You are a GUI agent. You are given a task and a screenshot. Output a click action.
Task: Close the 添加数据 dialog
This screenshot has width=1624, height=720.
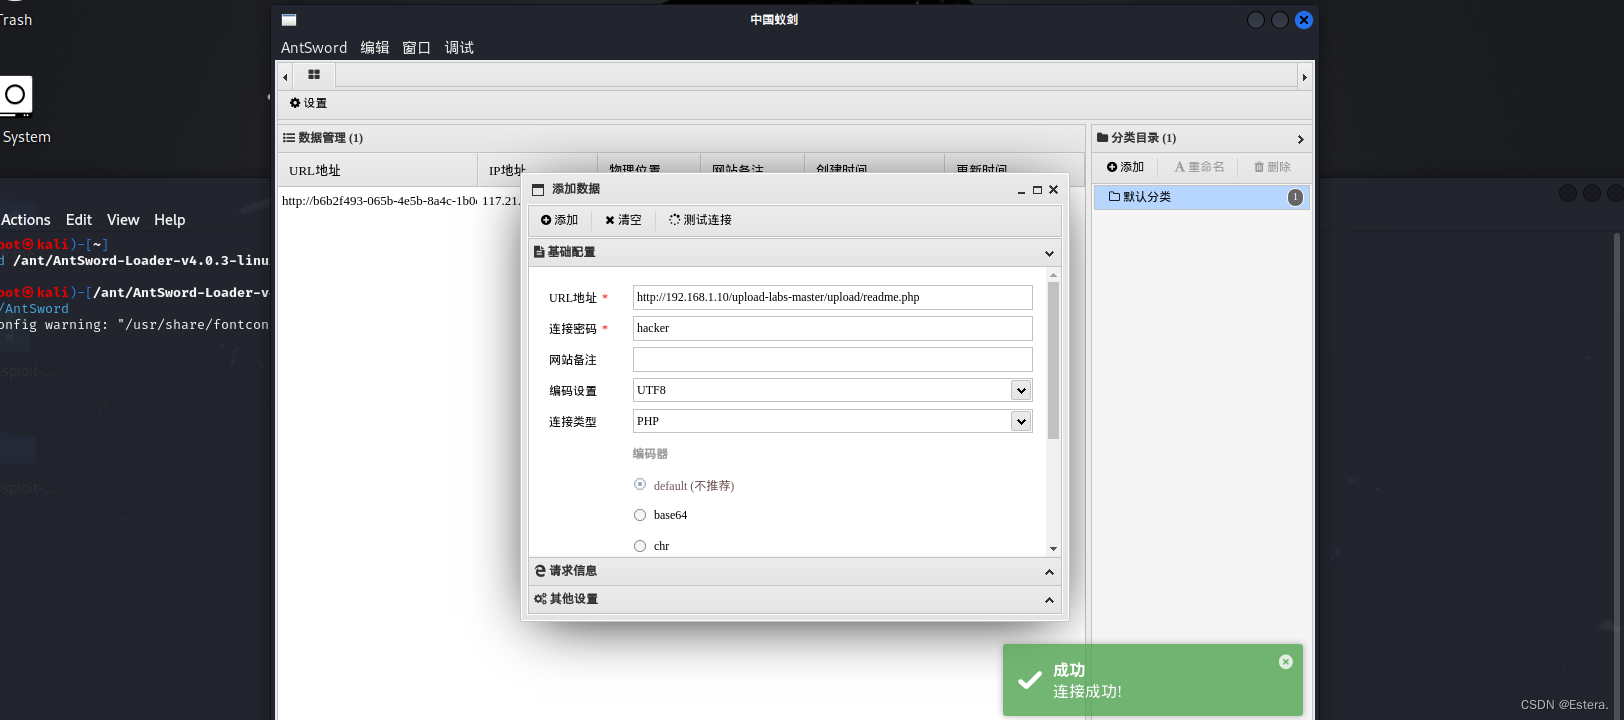click(x=1053, y=190)
